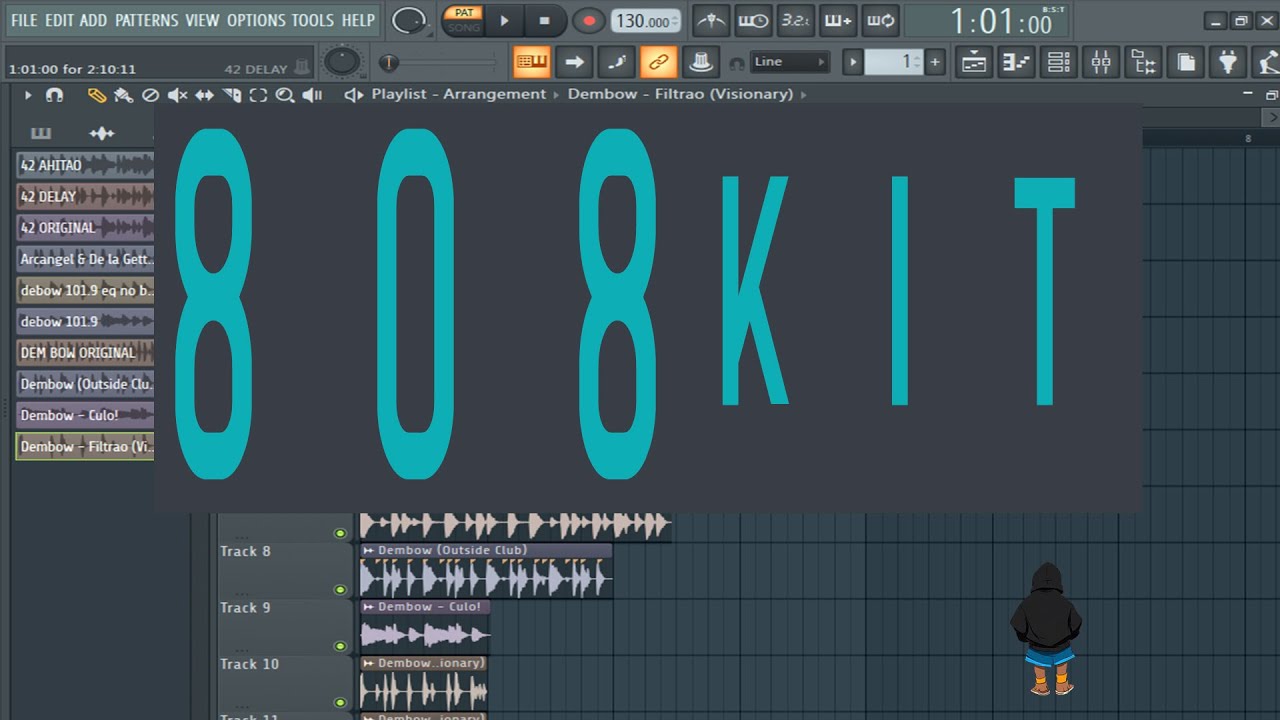Choose the Select marquee tool
This screenshot has width=1280, height=720.
[258, 95]
